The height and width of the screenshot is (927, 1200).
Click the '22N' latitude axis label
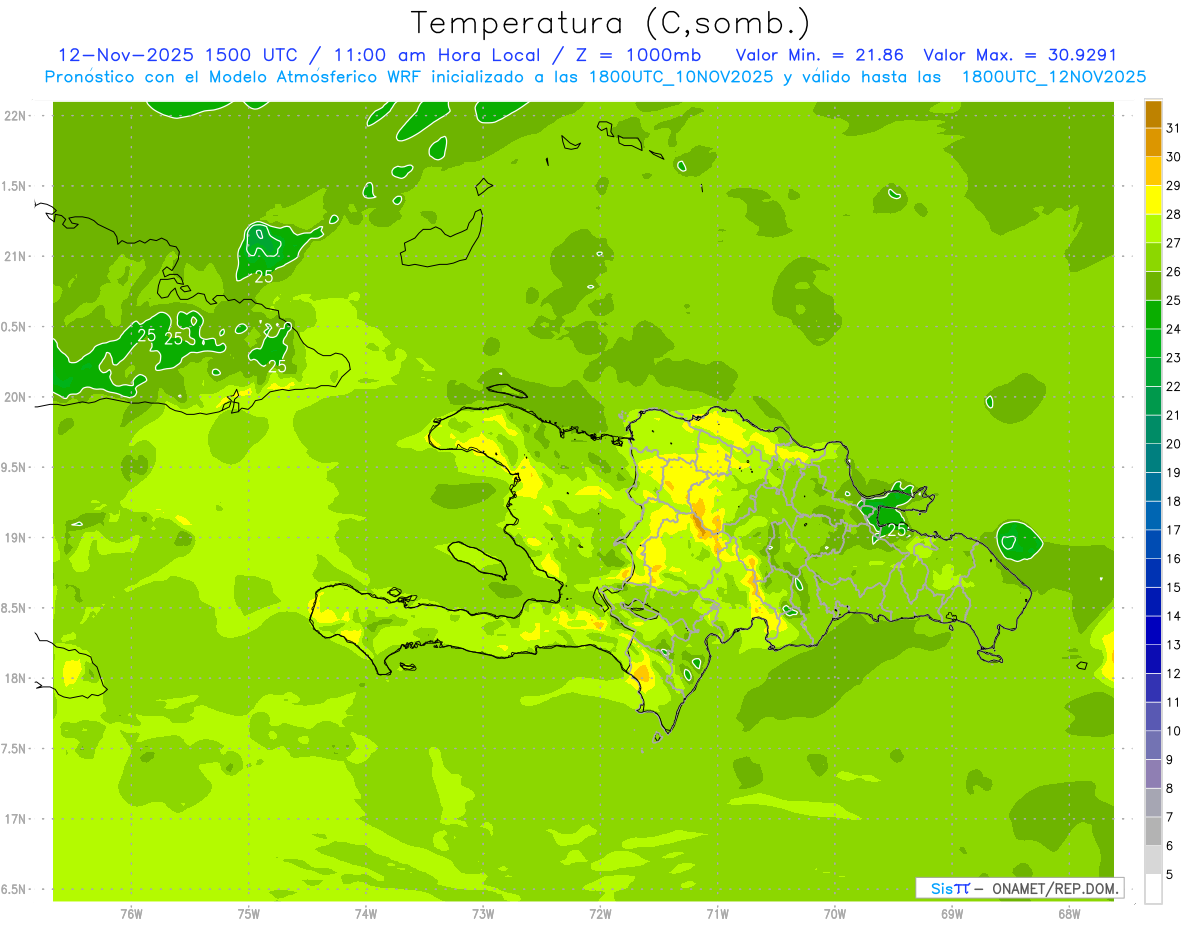[17, 116]
